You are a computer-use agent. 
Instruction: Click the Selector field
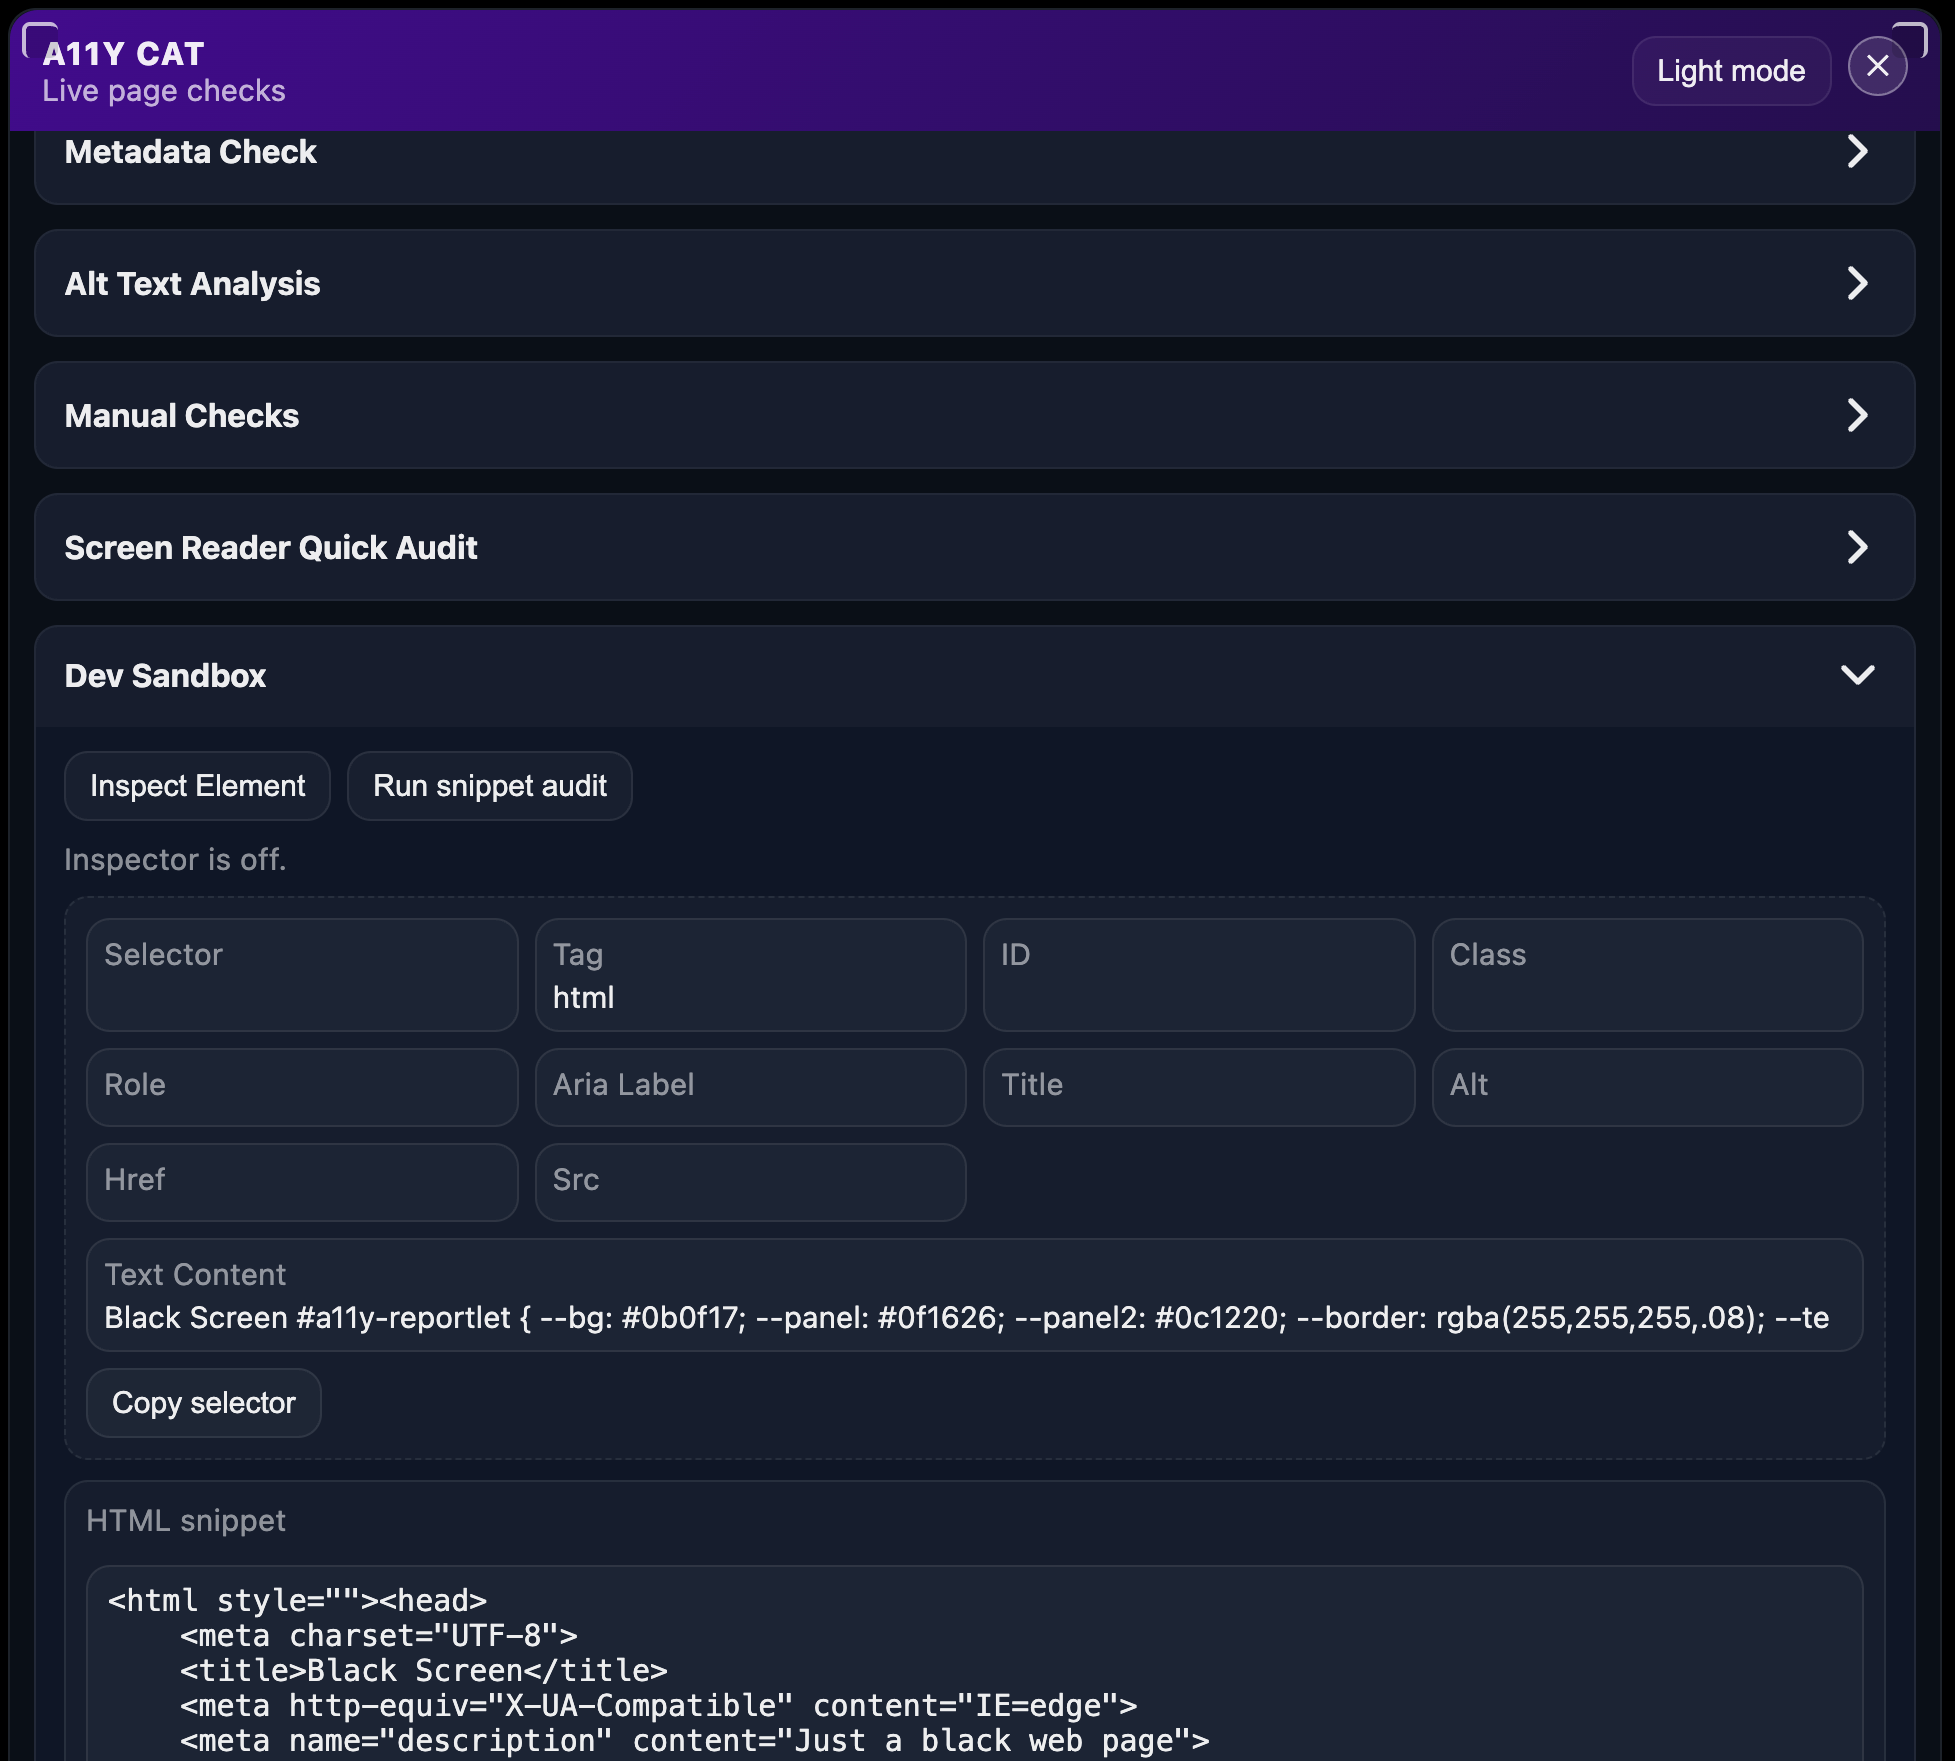pyautogui.click(x=301, y=975)
